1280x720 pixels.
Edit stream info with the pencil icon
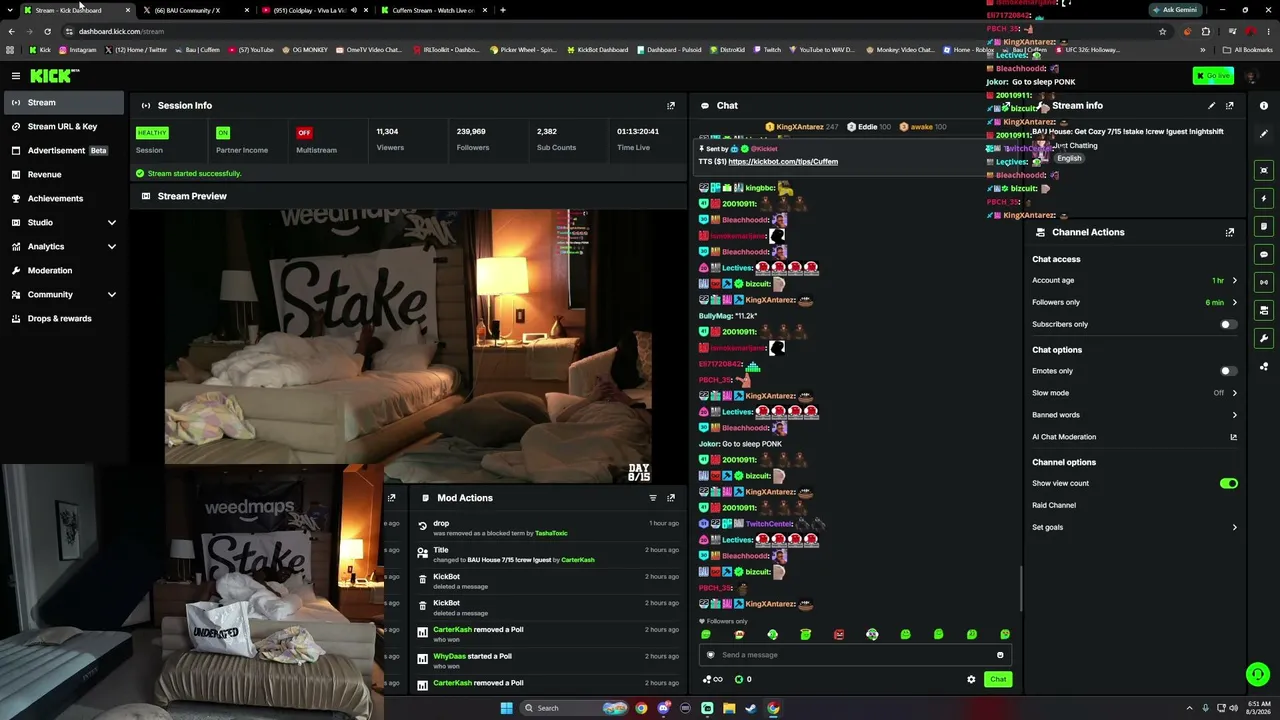coord(1211,105)
